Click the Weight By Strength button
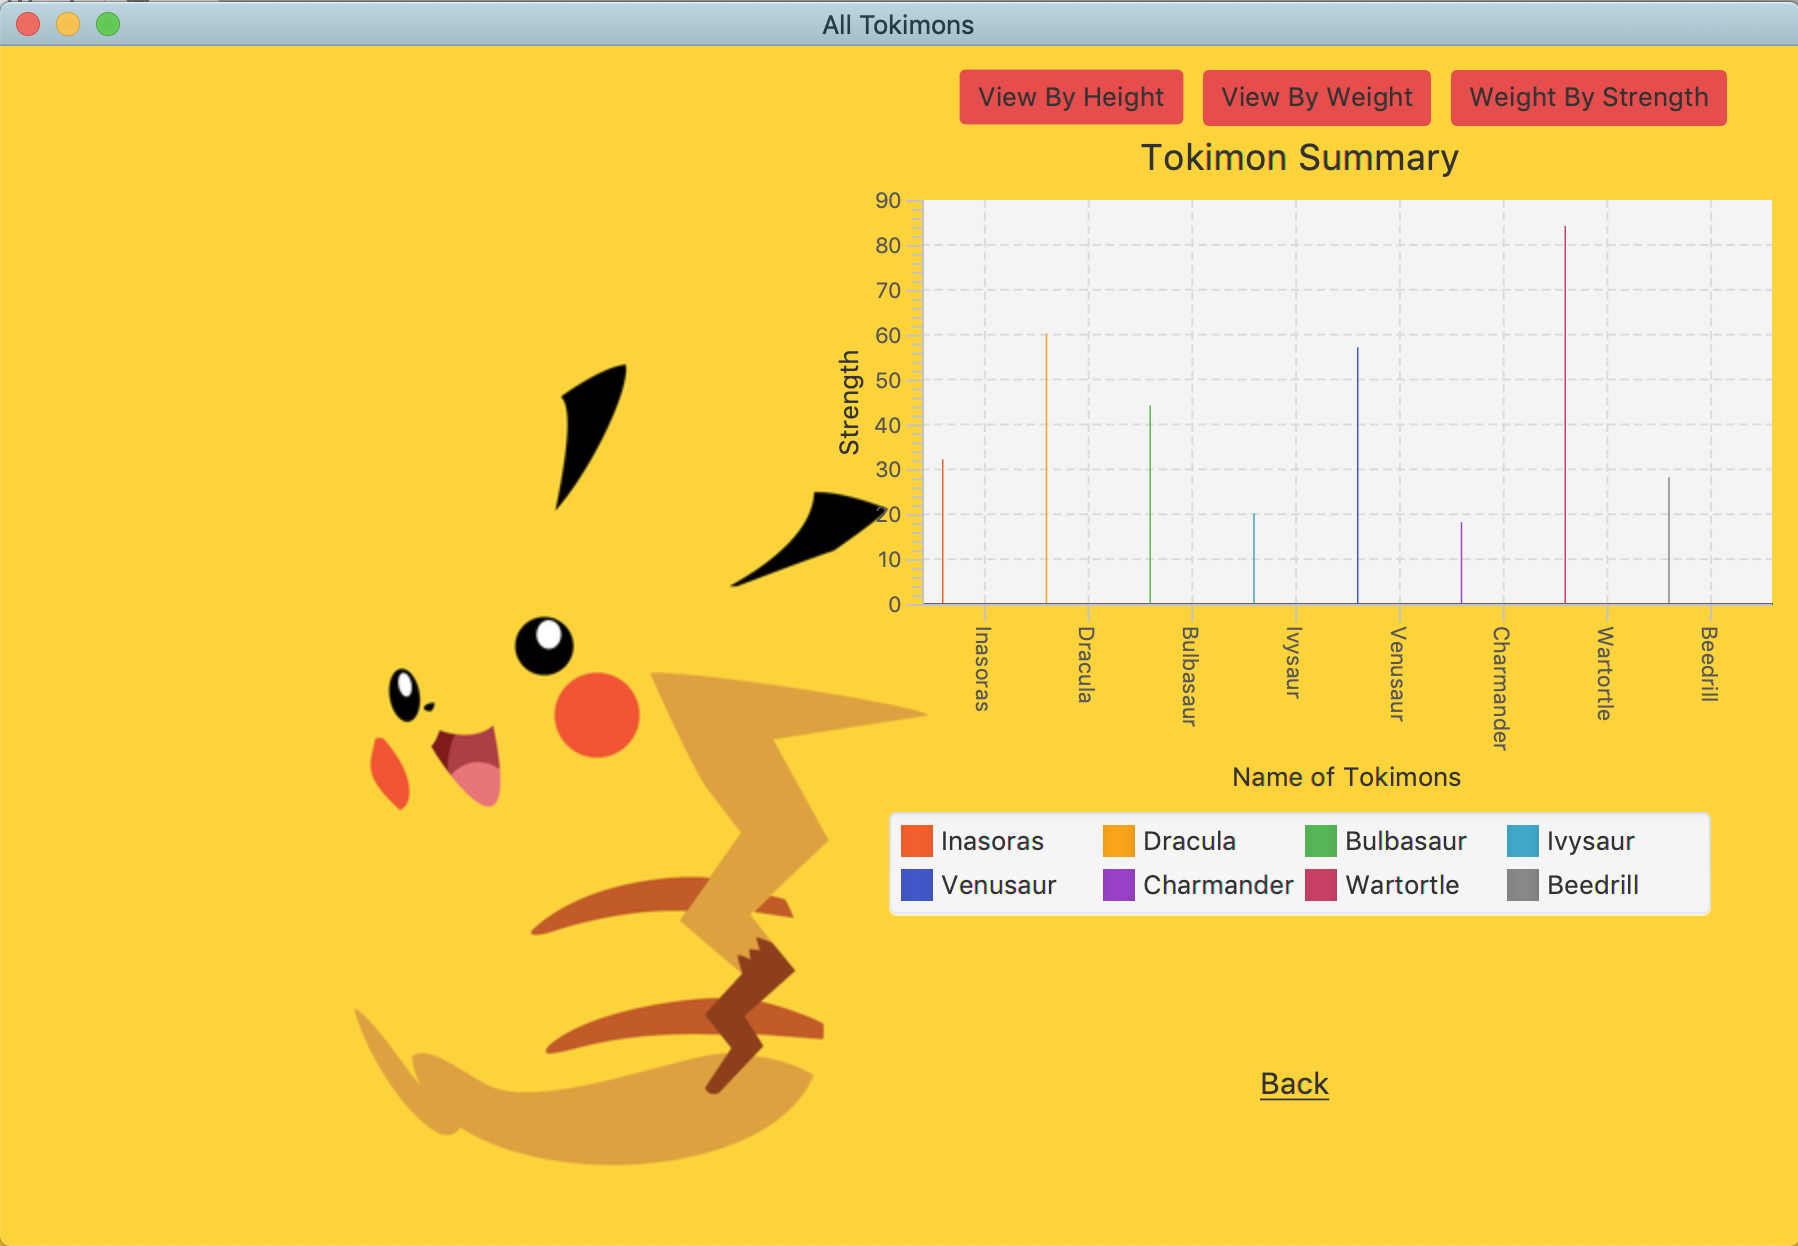The image size is (1798, 1246). tap(1588, 97)
